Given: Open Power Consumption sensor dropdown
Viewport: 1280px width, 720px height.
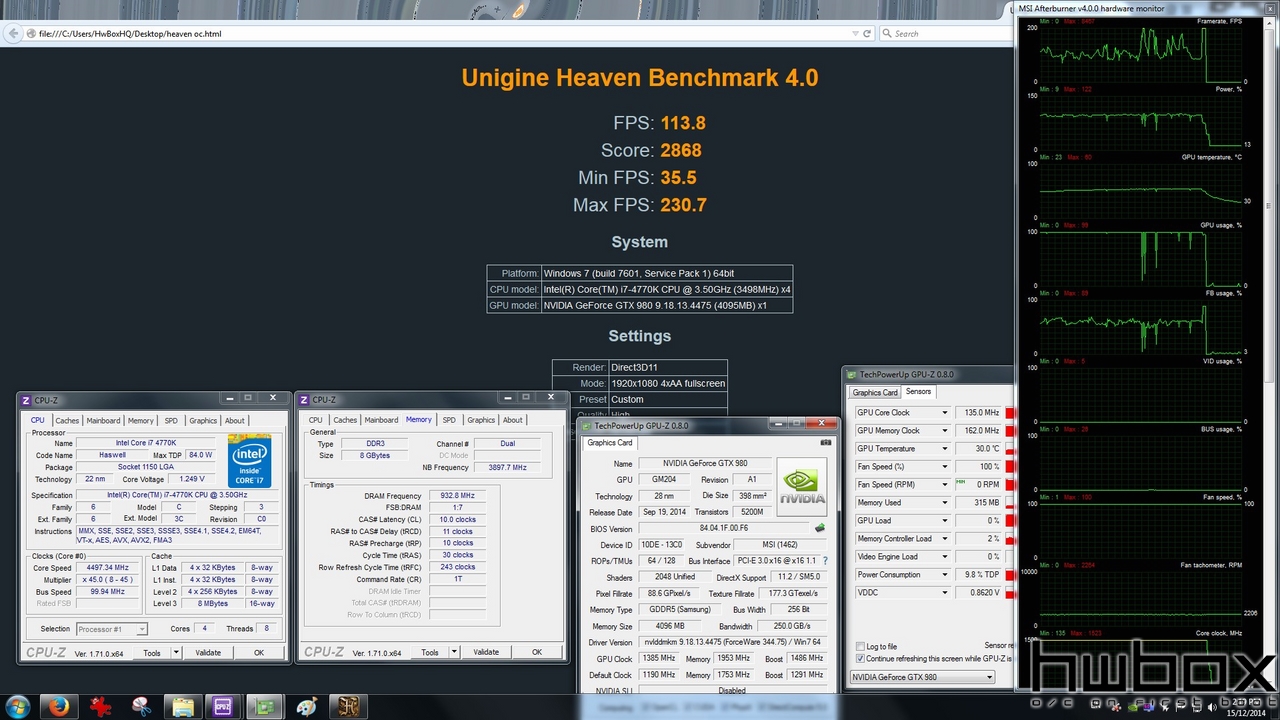Looking at the screenshot, I should point(944,574).
